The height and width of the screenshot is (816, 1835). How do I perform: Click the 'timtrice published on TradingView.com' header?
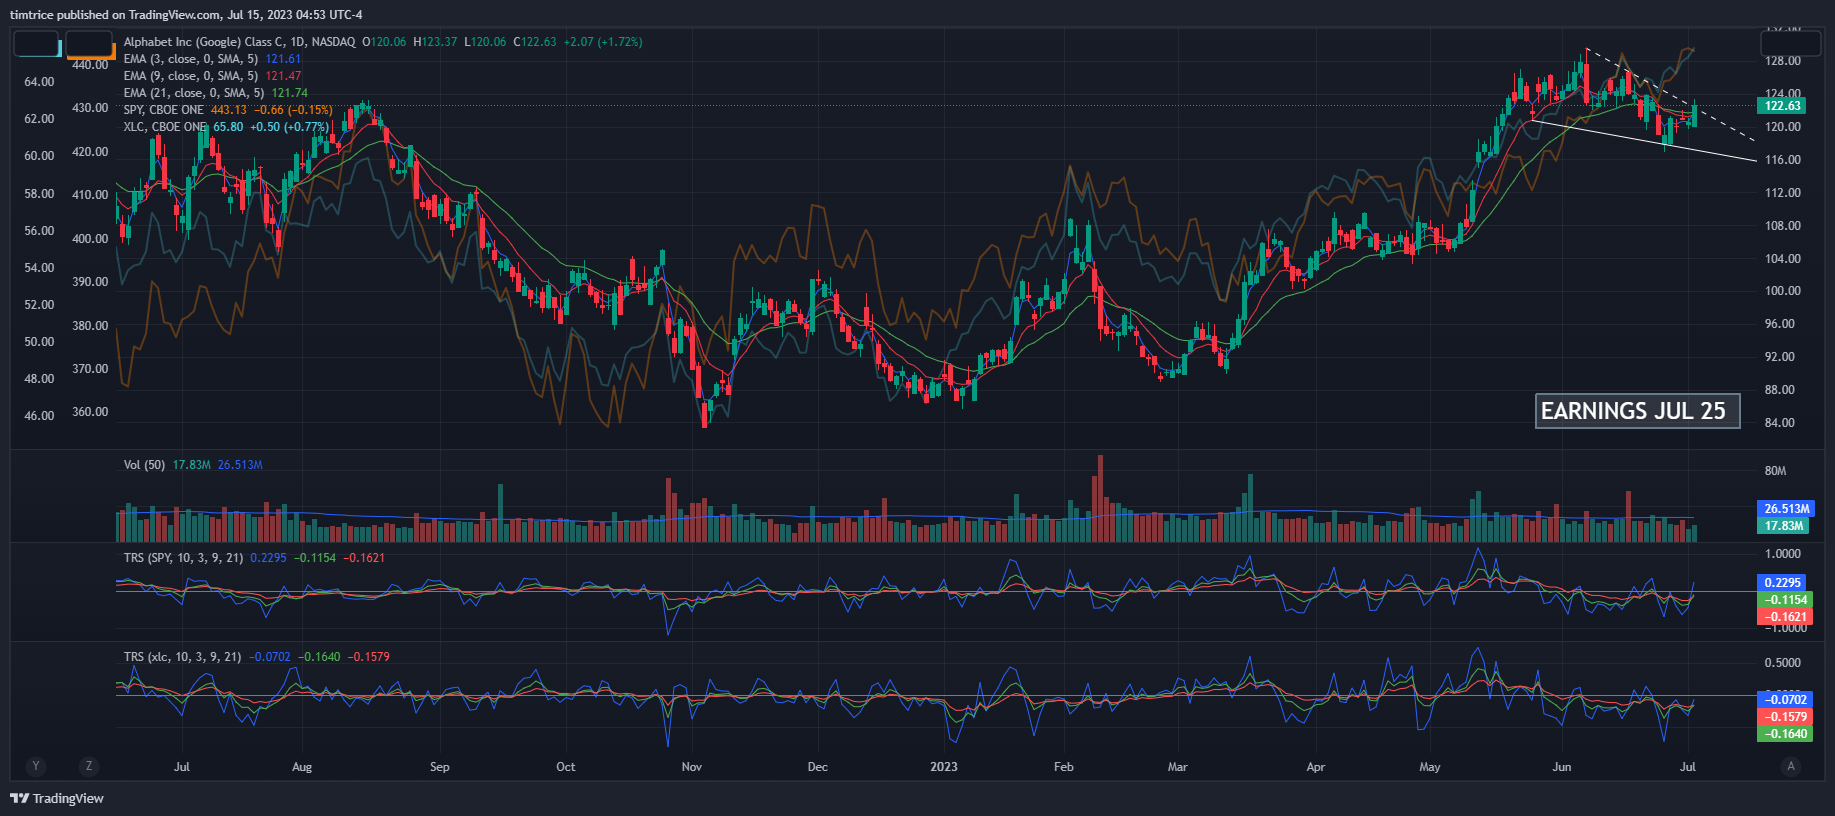click(x=186, y=14)
